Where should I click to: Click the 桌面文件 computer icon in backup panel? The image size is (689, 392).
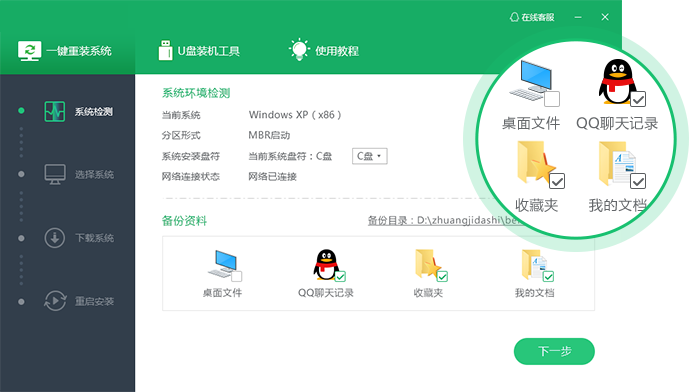tap(223, 264)
